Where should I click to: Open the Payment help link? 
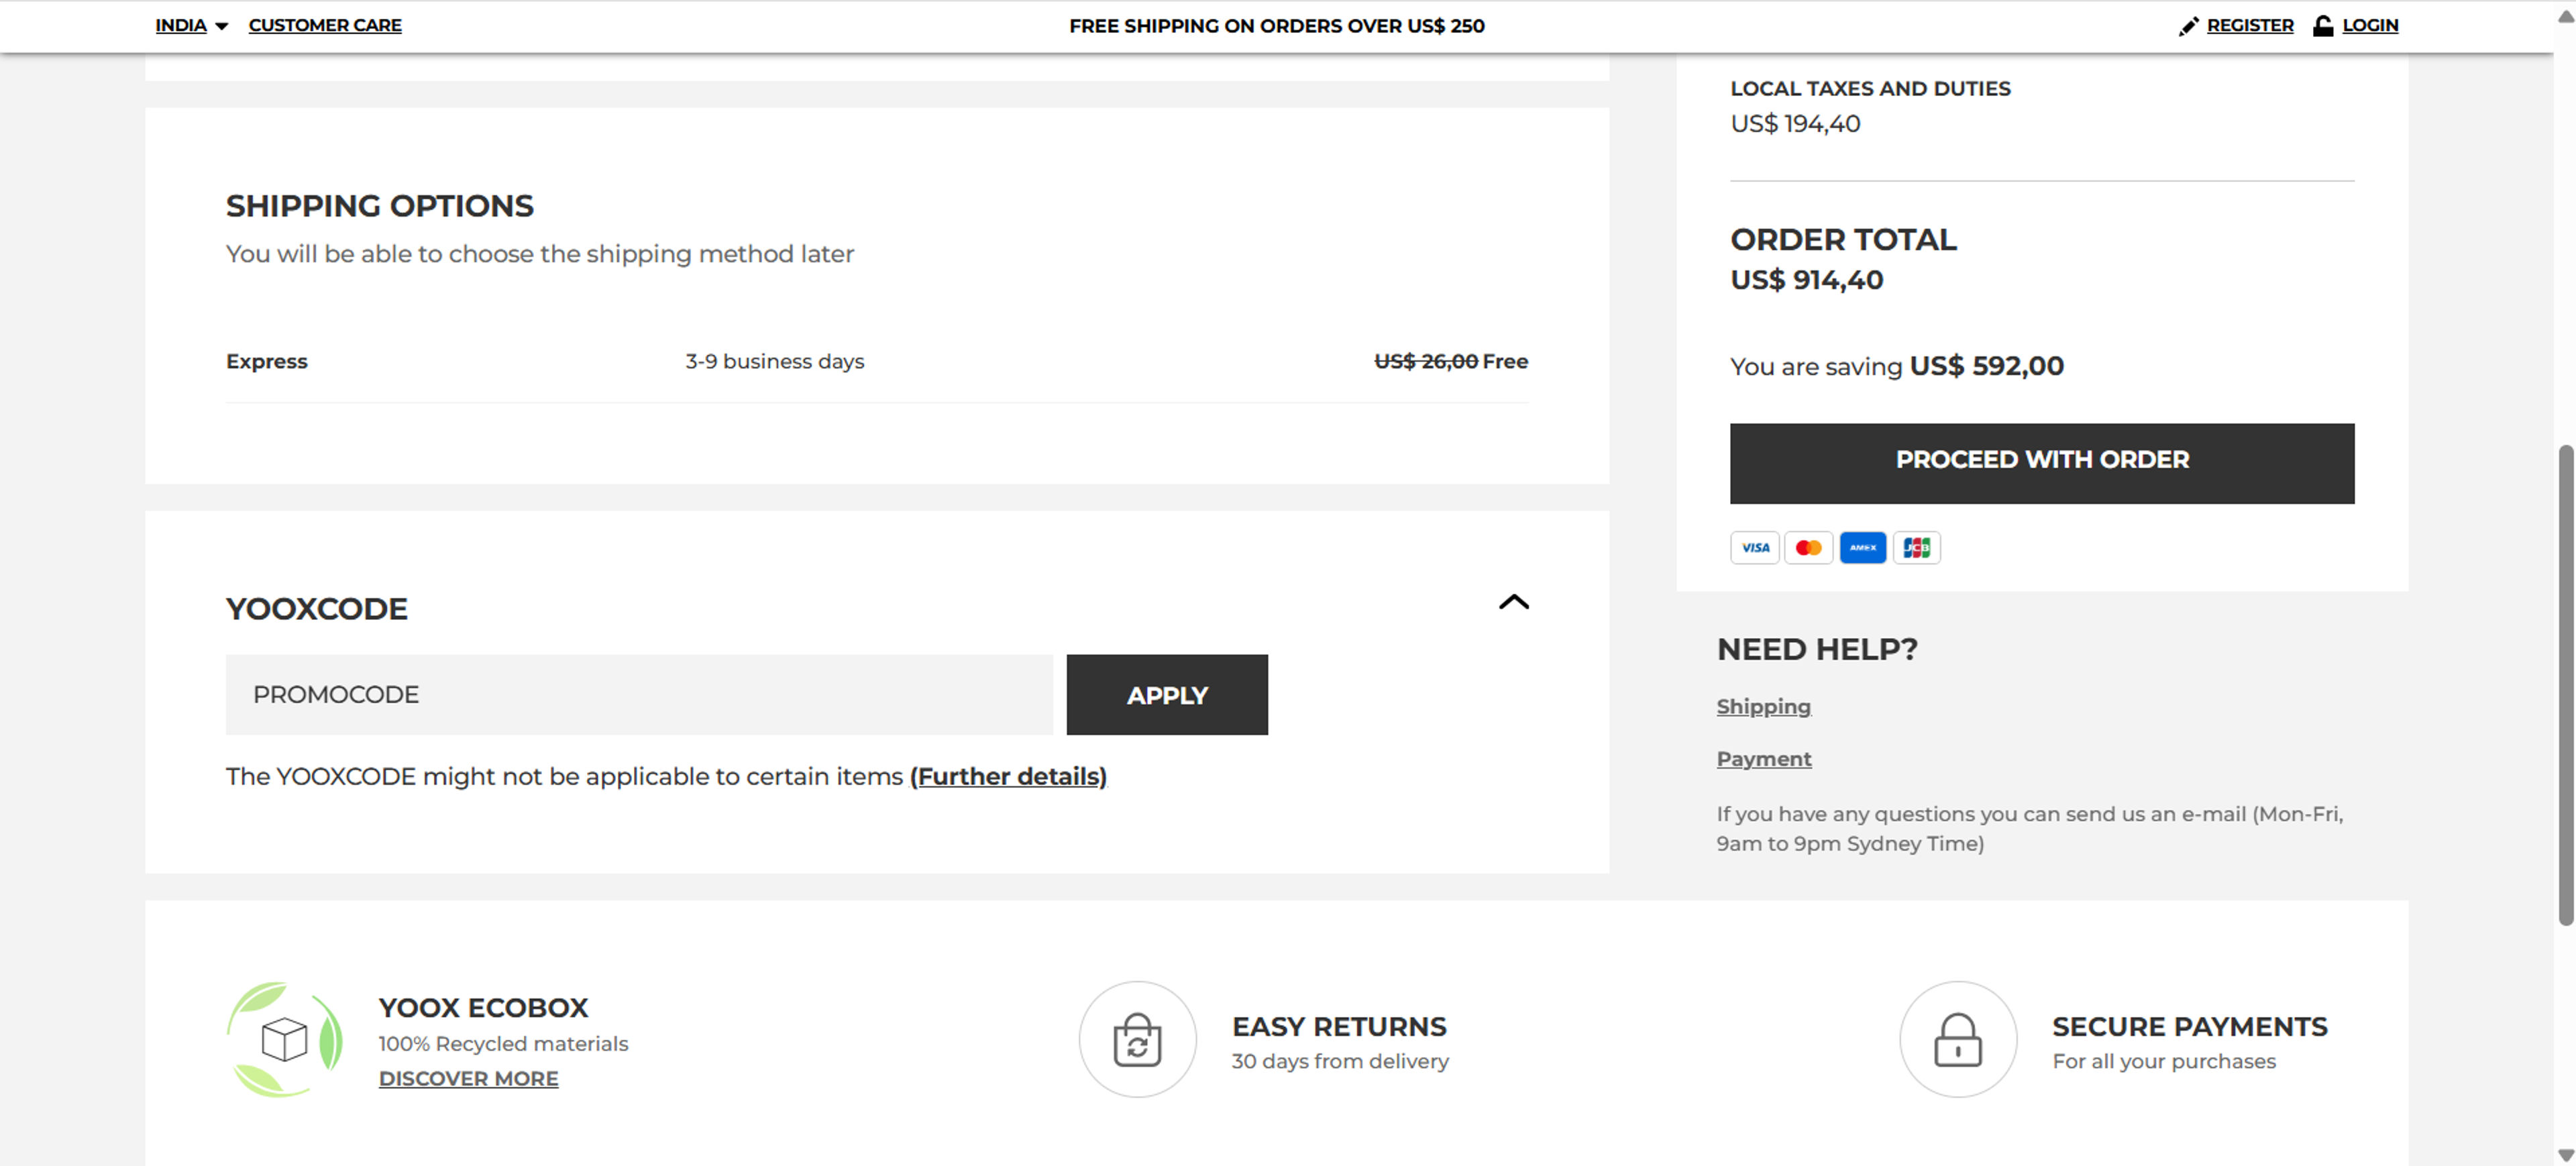1764,759
